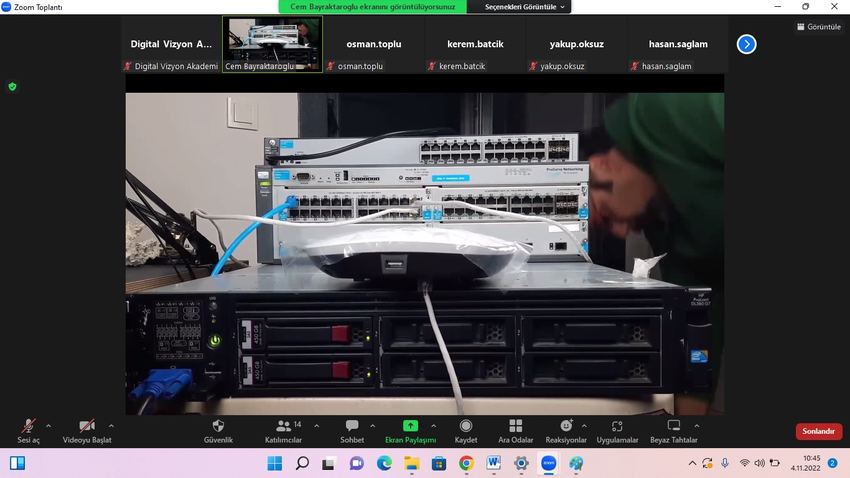The width and height of the screenshot is (850, 478).
Task: Open Widgets panel at taskbar left
Action: [x=17, y=463]
